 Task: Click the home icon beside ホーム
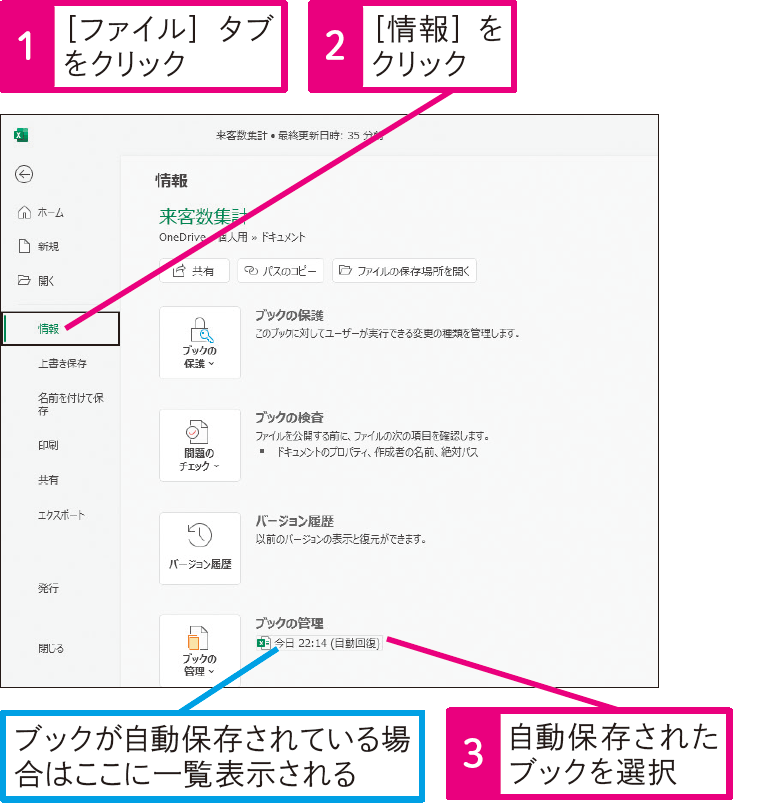click(24, 212)
